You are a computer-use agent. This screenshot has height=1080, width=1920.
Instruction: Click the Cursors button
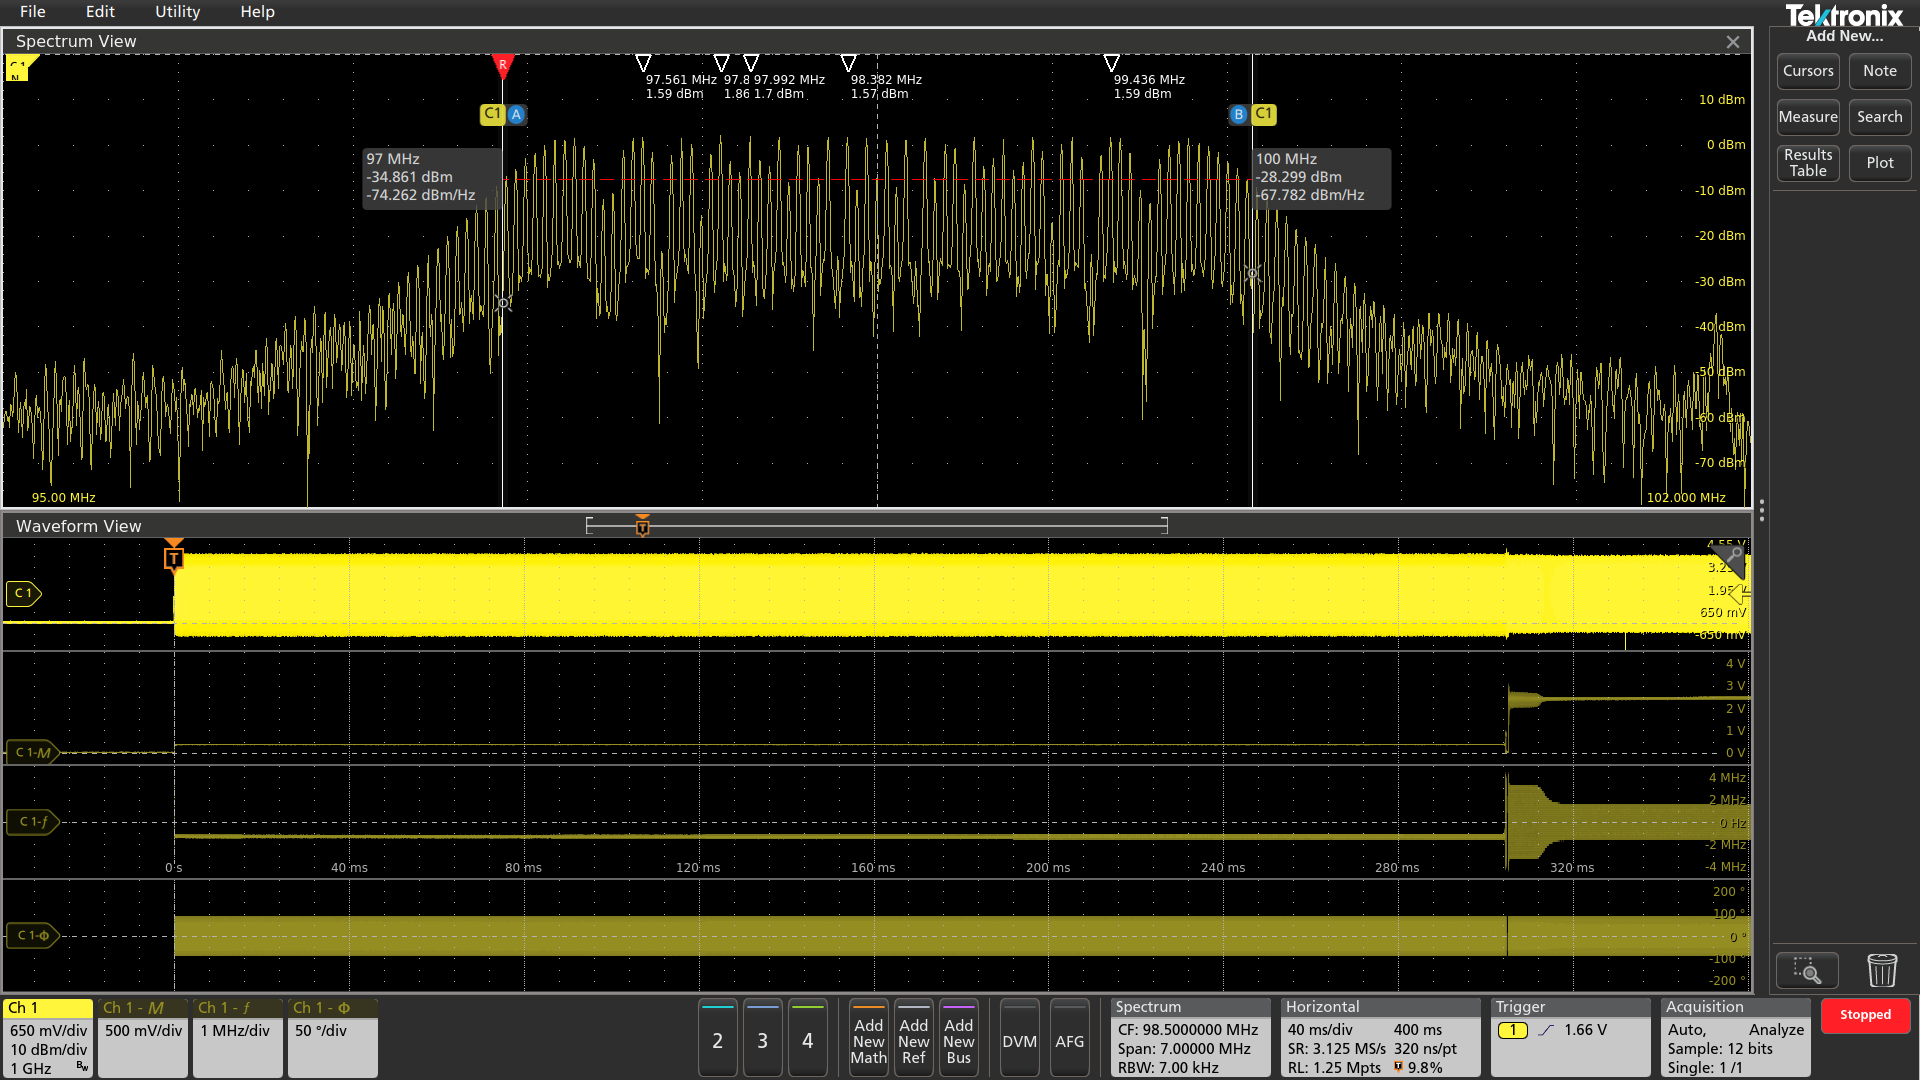tap(1807, 71)
